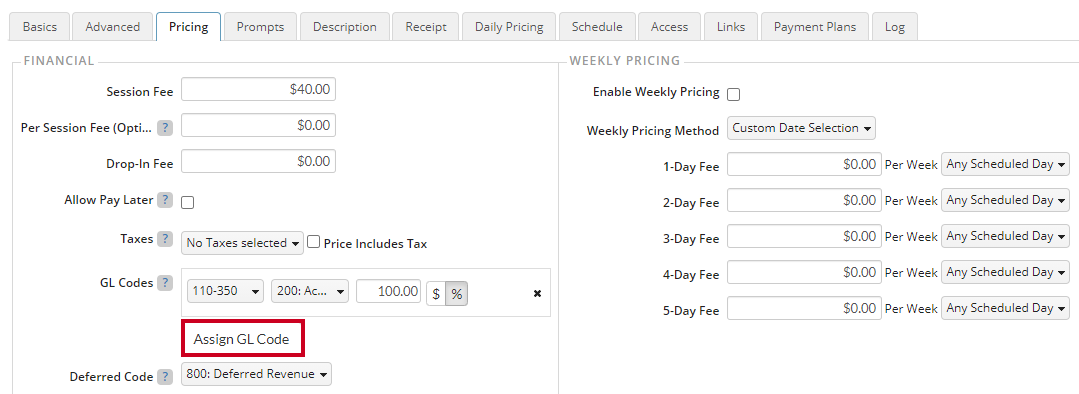Click the Deferred Code help icon
This screenshot has width=1079, height=394.
pos(165,377)
